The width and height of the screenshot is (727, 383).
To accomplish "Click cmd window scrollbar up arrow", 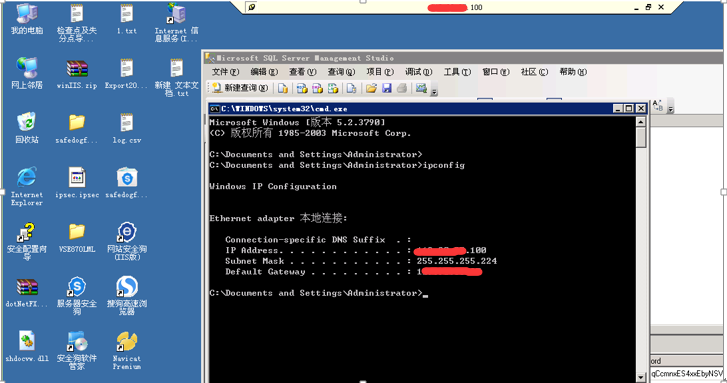I will 641,122.
